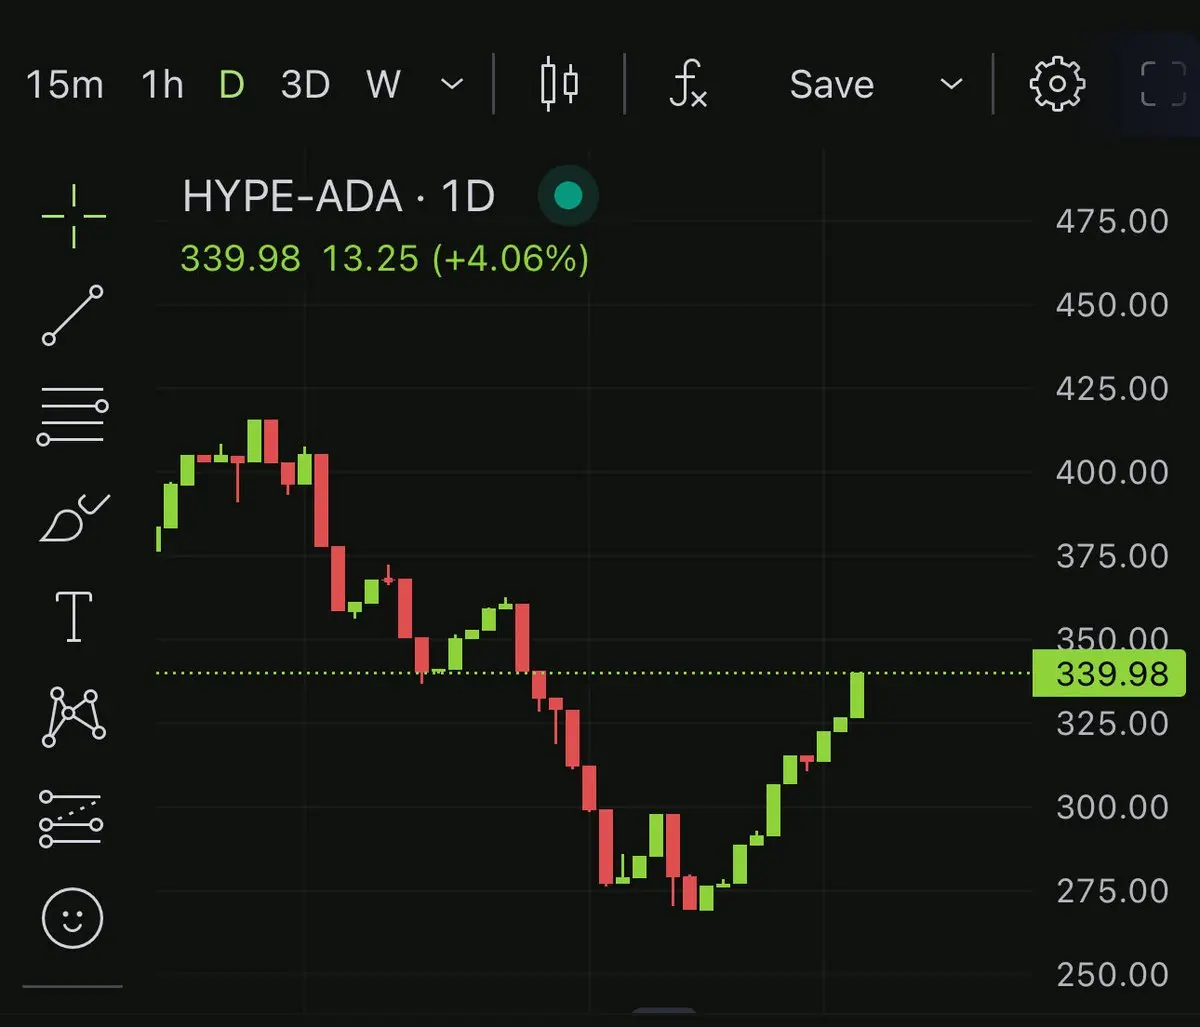Click the HYPE-ADA symbol title
The width and height of the screenshot is (1200, 1027).
click(292, 197)
